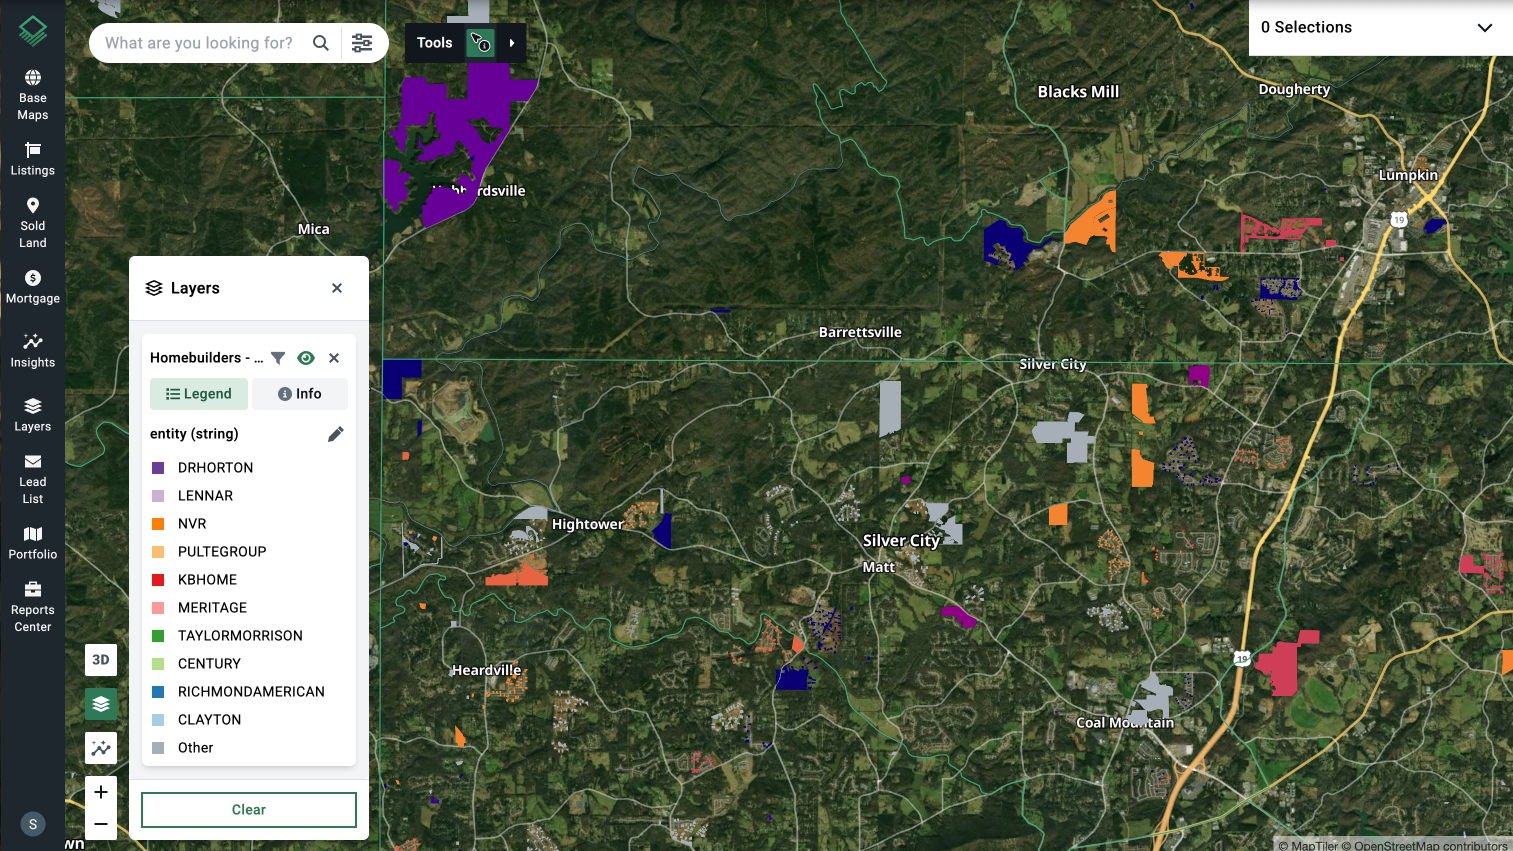Select CLAYTON legend entry
The width and height of the screenshot is (1513, 851).
pos(209,720)
